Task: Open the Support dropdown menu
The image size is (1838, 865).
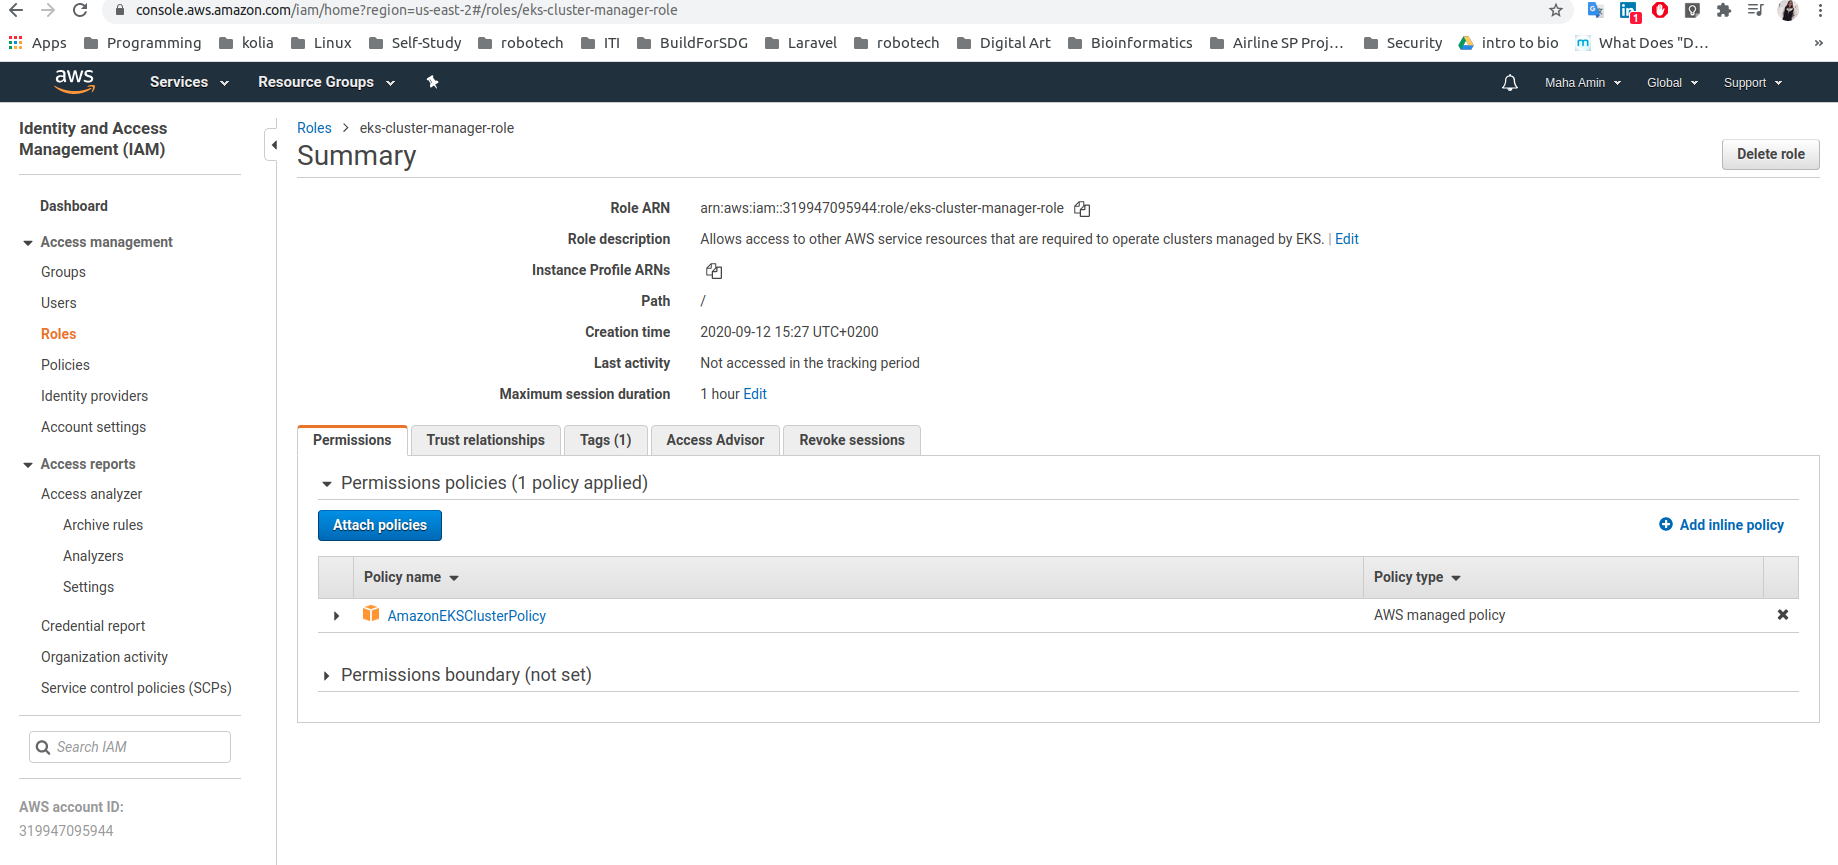Action: pos(1753,83)
